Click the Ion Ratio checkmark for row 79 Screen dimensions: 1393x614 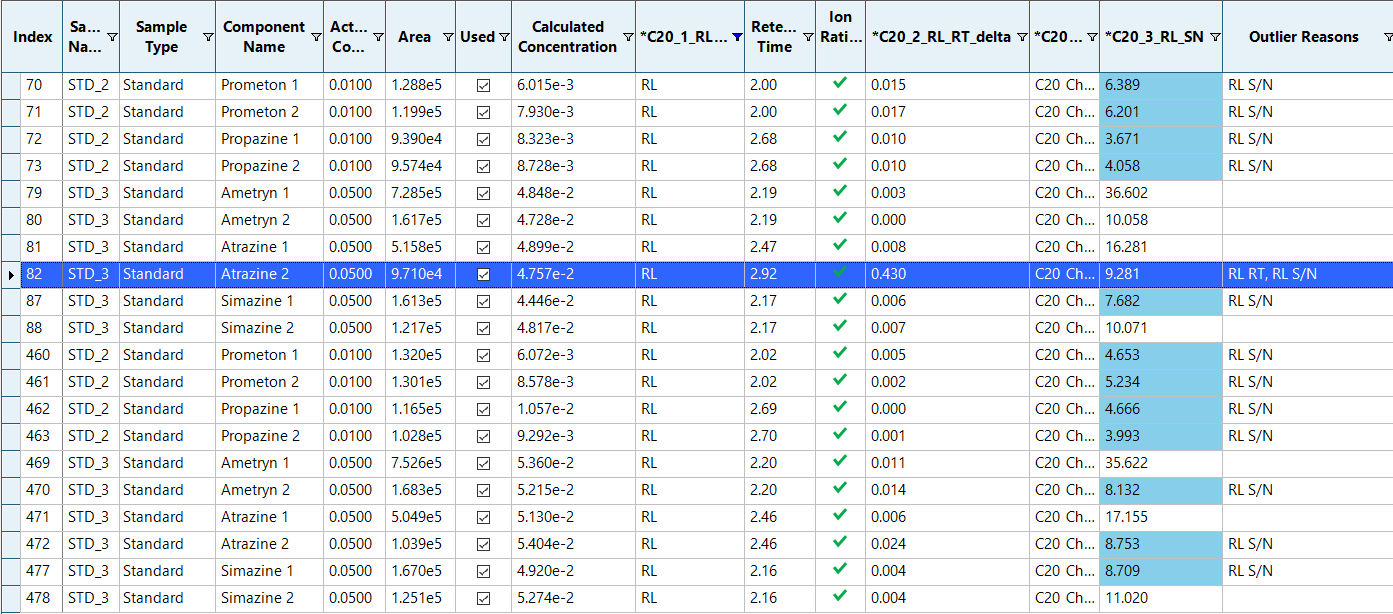(x=840, y=192)
